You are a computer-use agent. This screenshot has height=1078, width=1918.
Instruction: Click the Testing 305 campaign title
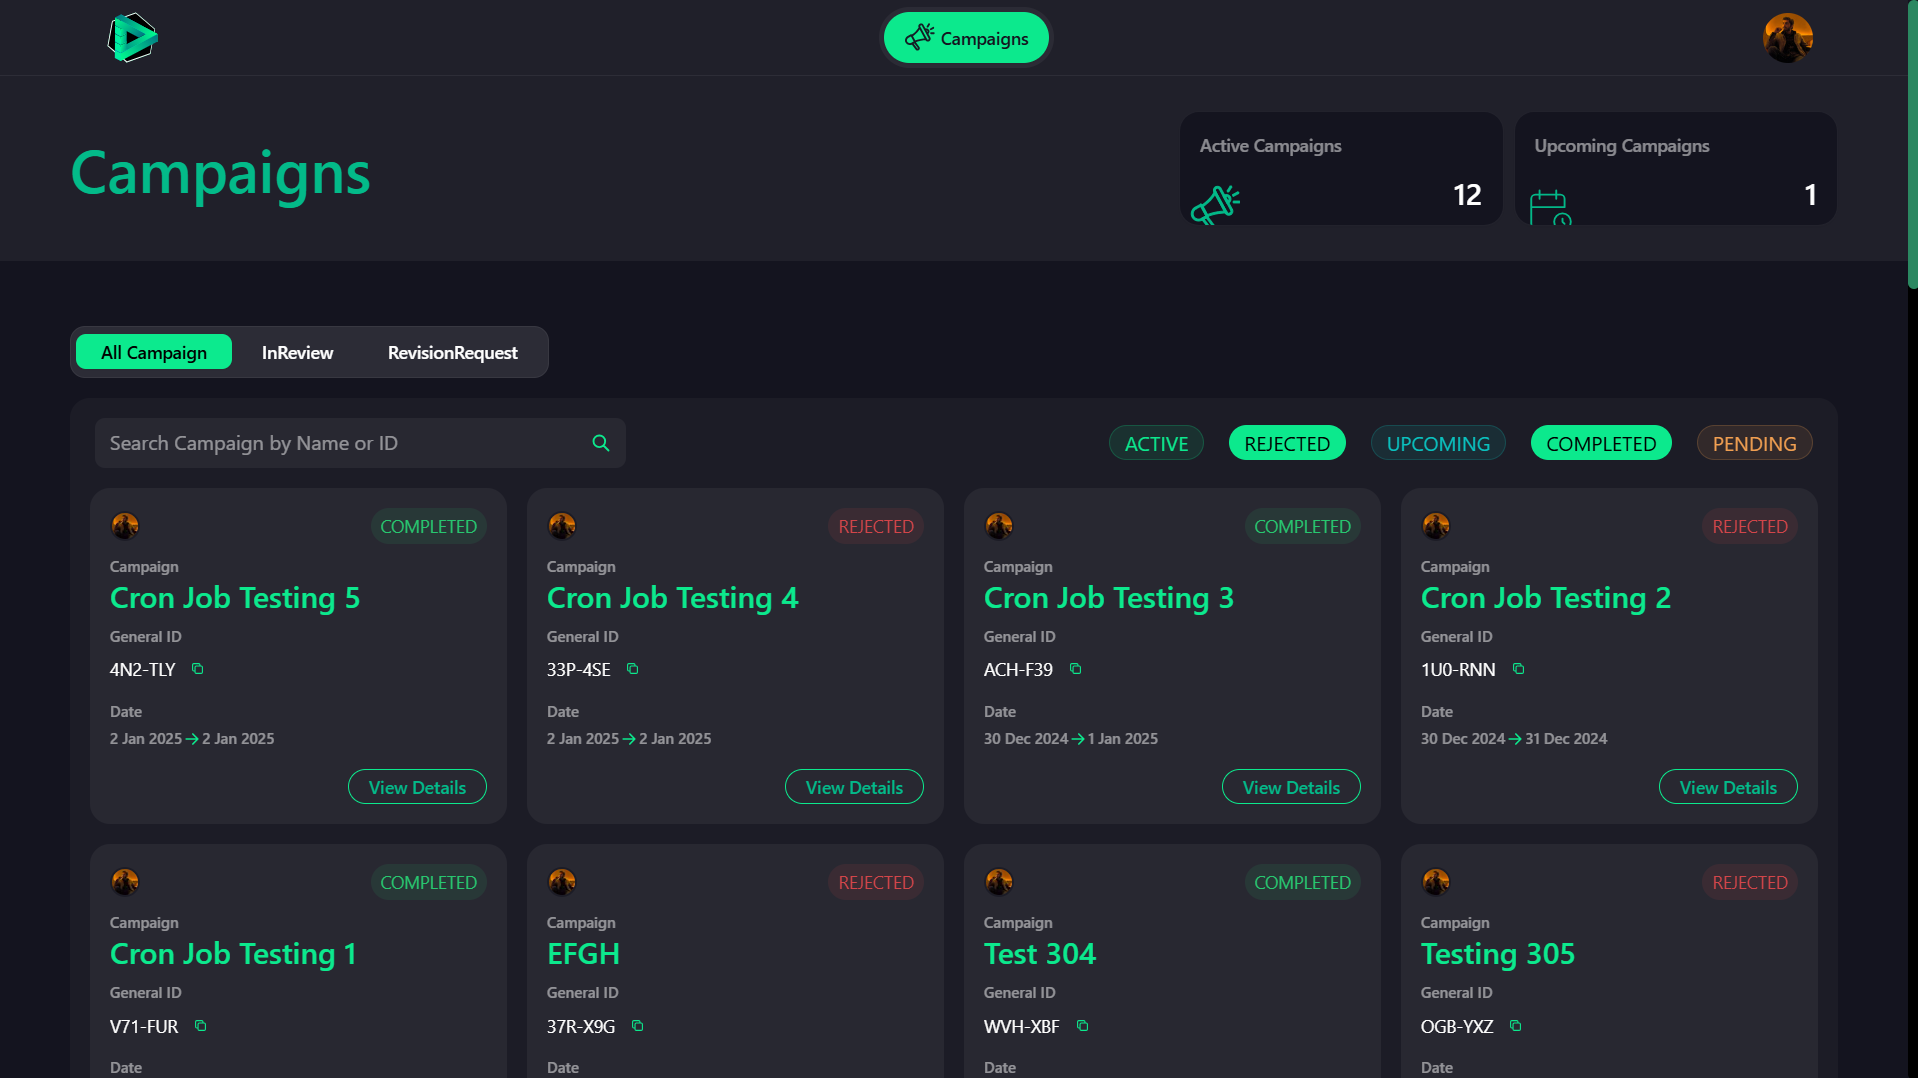[1498, 954]
